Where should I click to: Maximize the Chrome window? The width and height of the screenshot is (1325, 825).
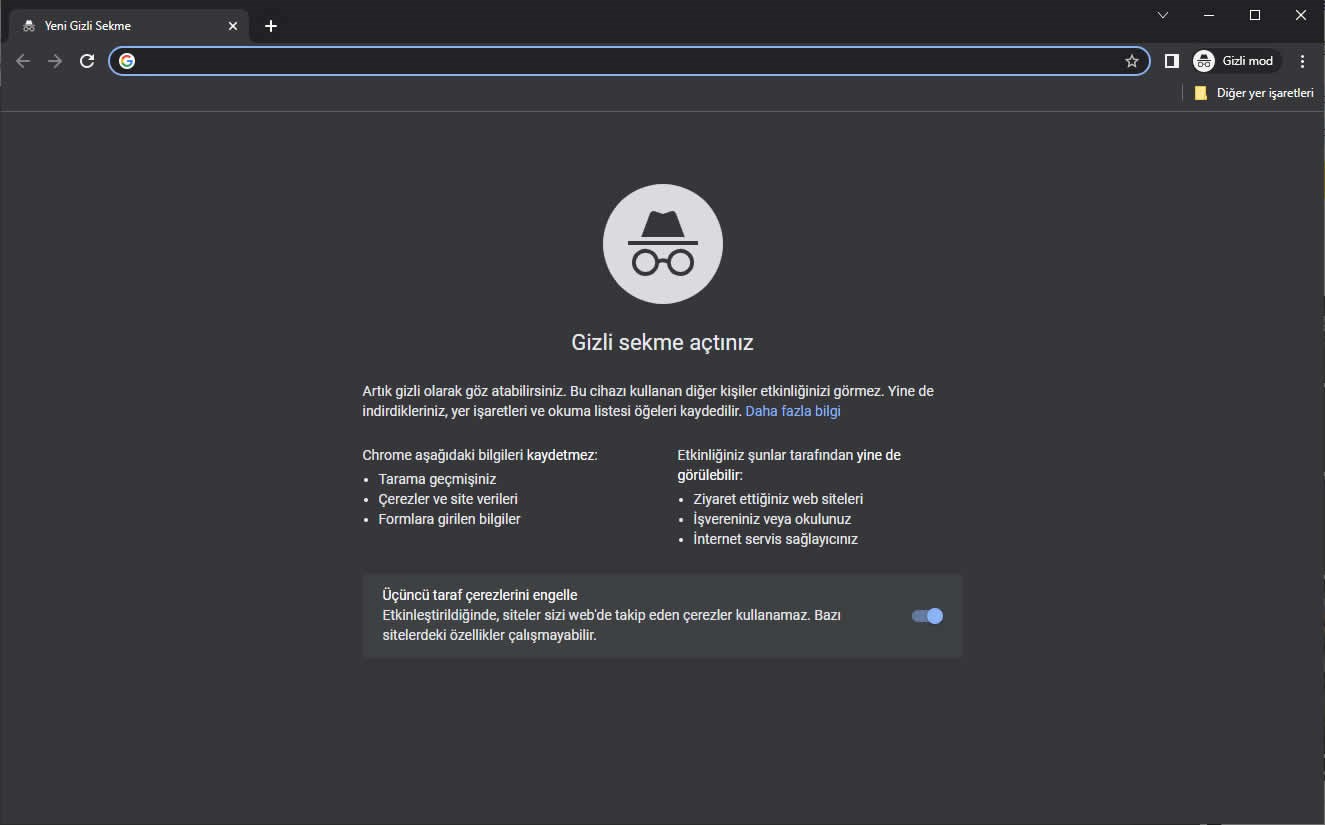point(1255,15)
